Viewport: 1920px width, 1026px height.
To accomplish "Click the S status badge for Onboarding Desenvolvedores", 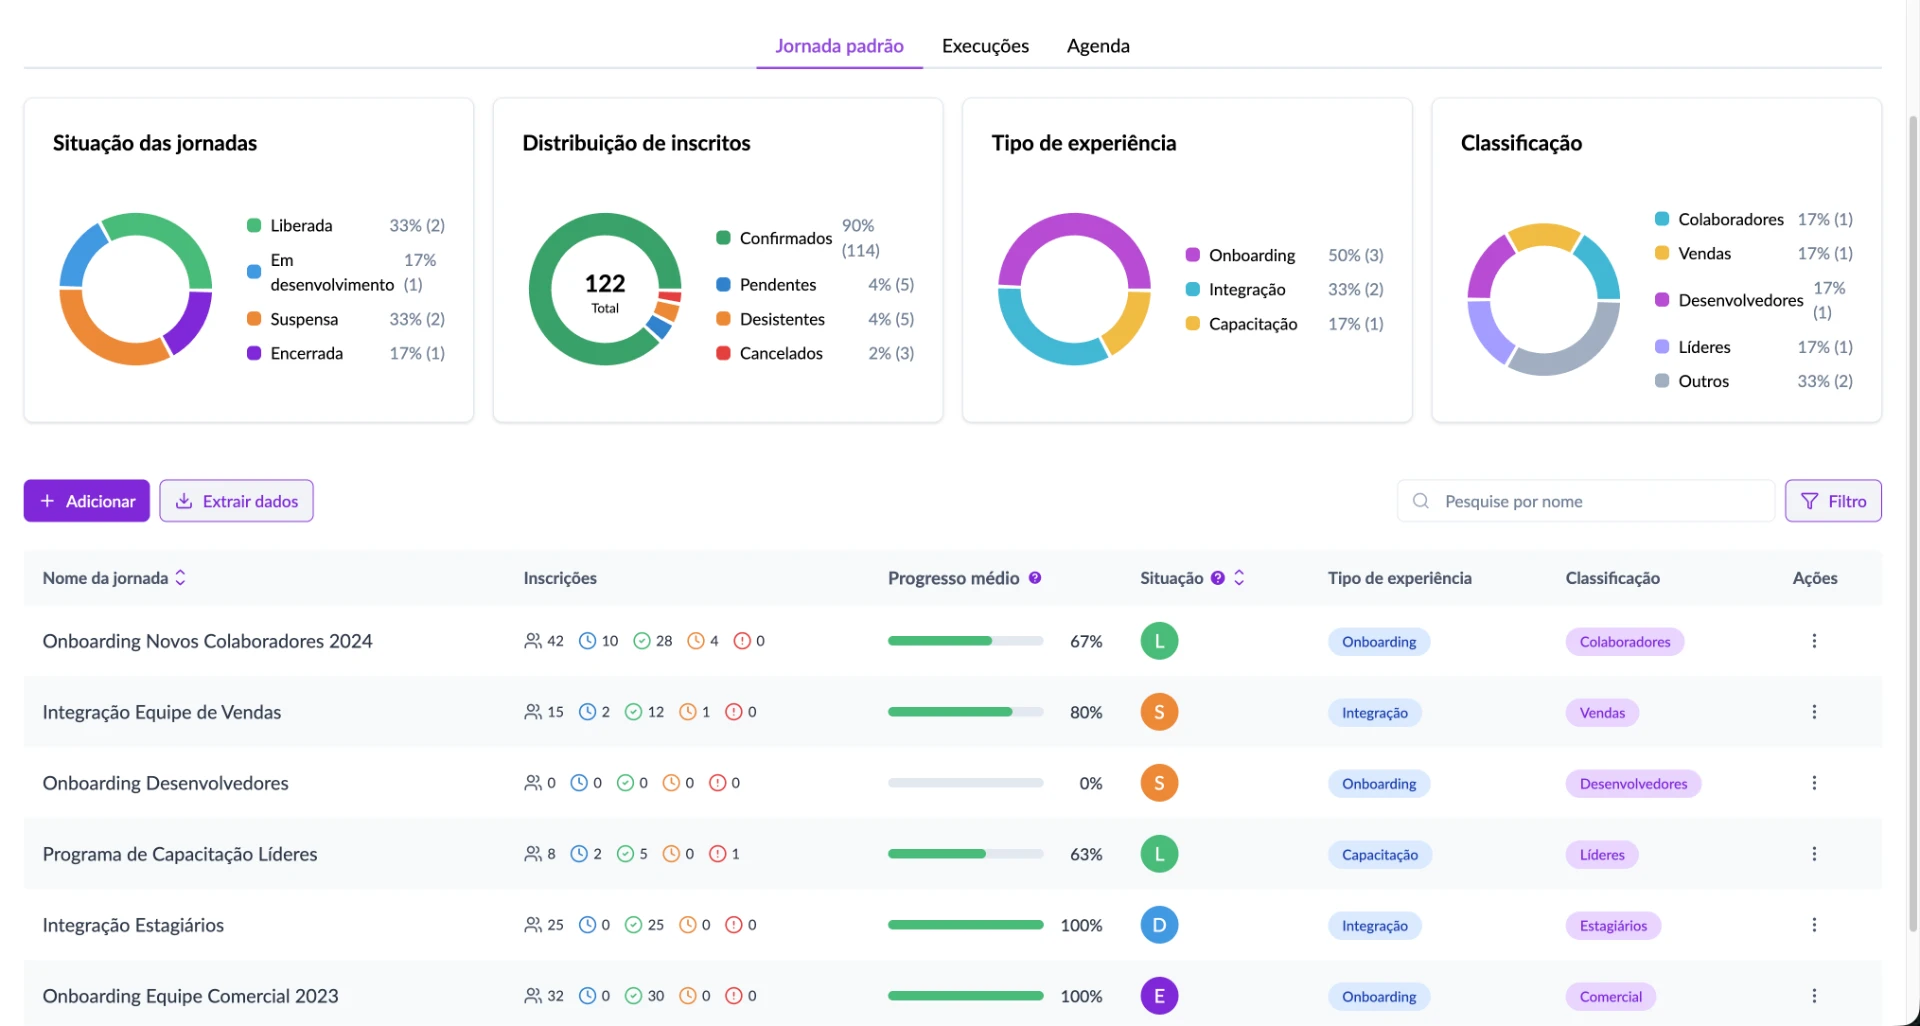I will pyautogui.click(x=1159, y=783).
